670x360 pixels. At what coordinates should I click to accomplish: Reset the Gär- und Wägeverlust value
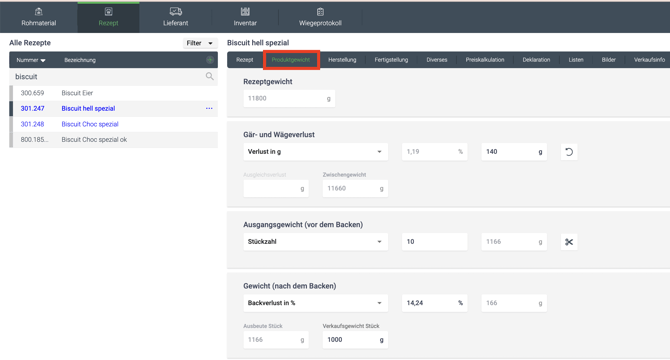pyautogui.click(x=569, y=152)
